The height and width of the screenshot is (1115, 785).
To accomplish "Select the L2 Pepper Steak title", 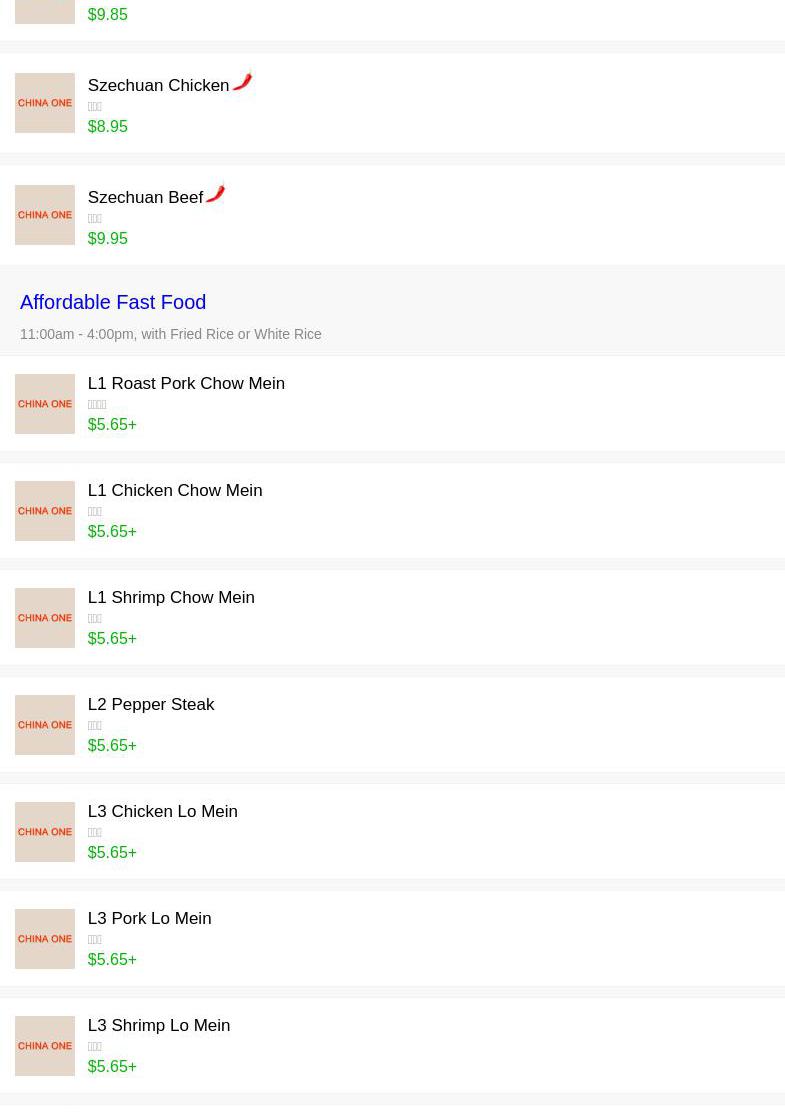I will (151, 705).
